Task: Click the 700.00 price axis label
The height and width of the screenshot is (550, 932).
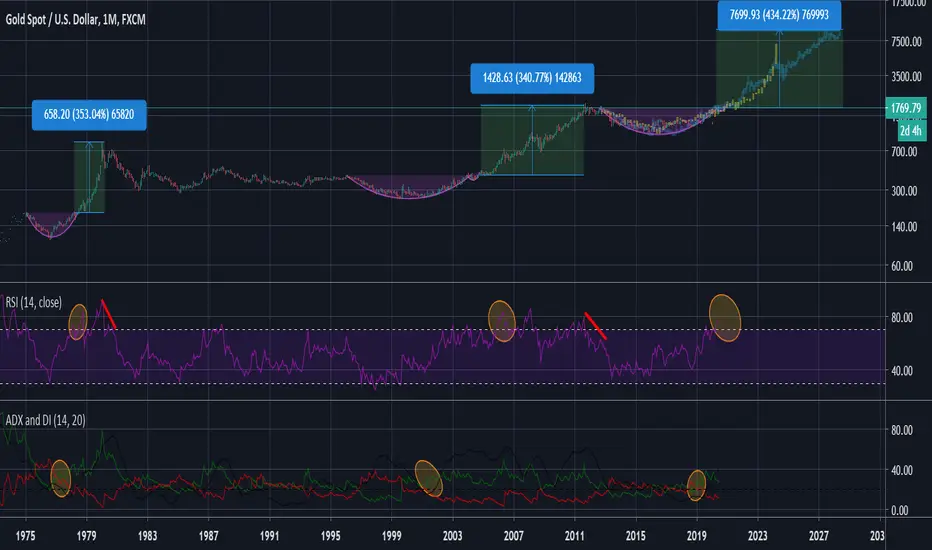Action: (905, 152)
